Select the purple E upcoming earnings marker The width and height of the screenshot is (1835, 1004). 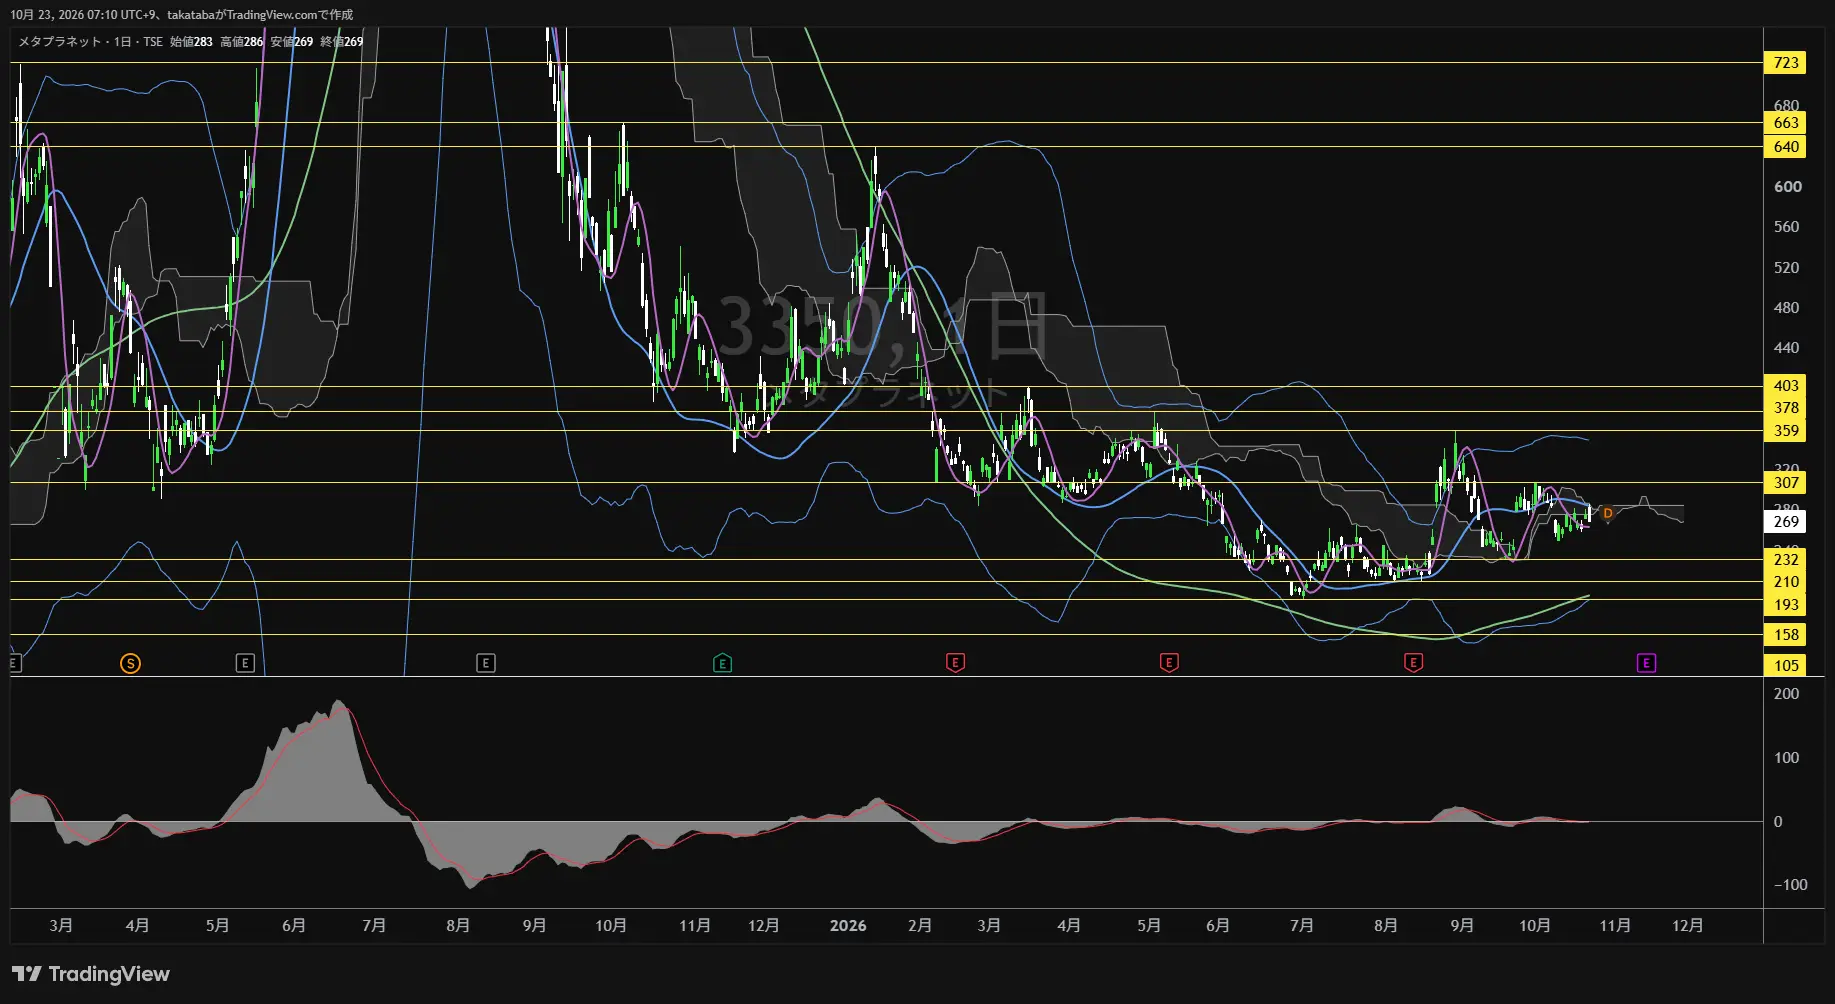pyautogui.click(x=1646, y=663)
